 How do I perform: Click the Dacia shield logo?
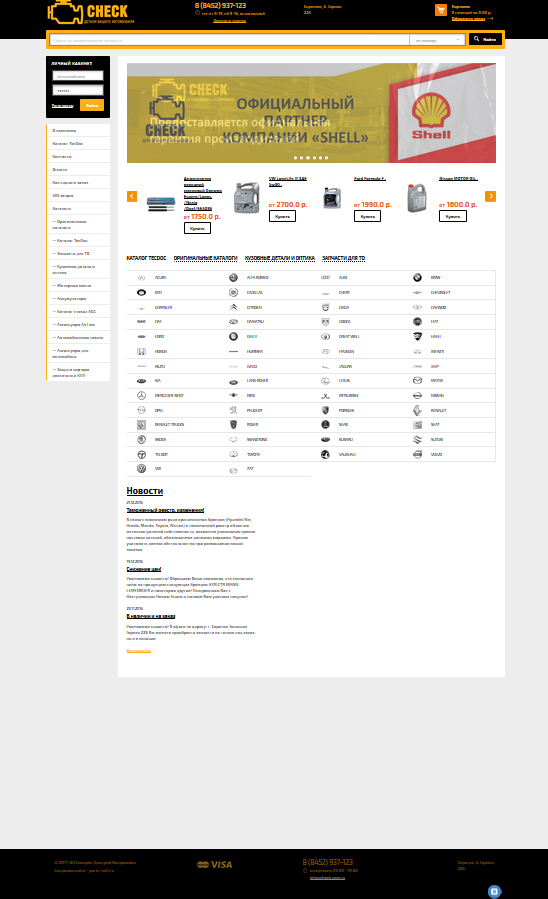[x=326, y=307]
